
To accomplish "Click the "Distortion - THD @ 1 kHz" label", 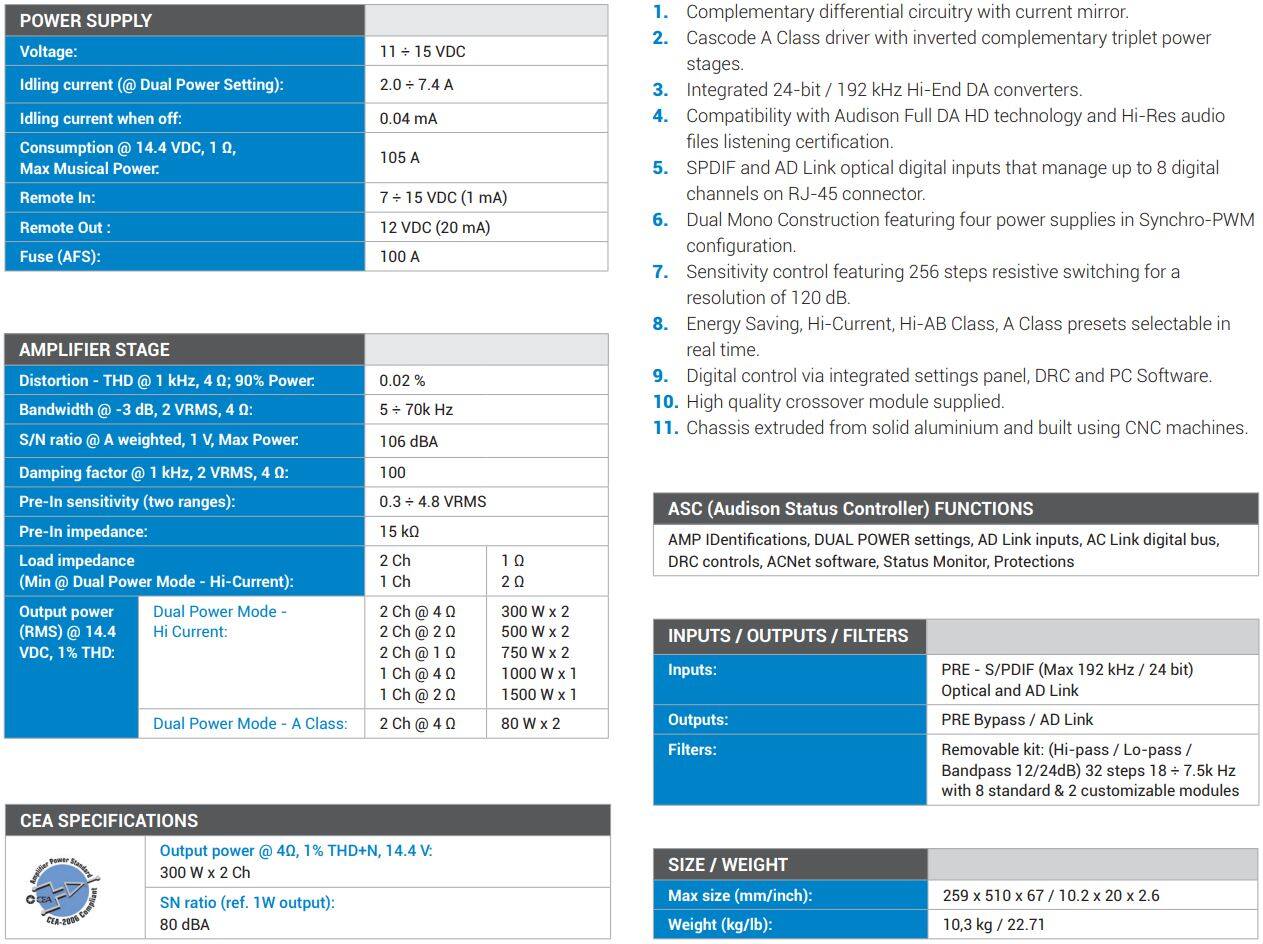I will (x=167, y=380).
